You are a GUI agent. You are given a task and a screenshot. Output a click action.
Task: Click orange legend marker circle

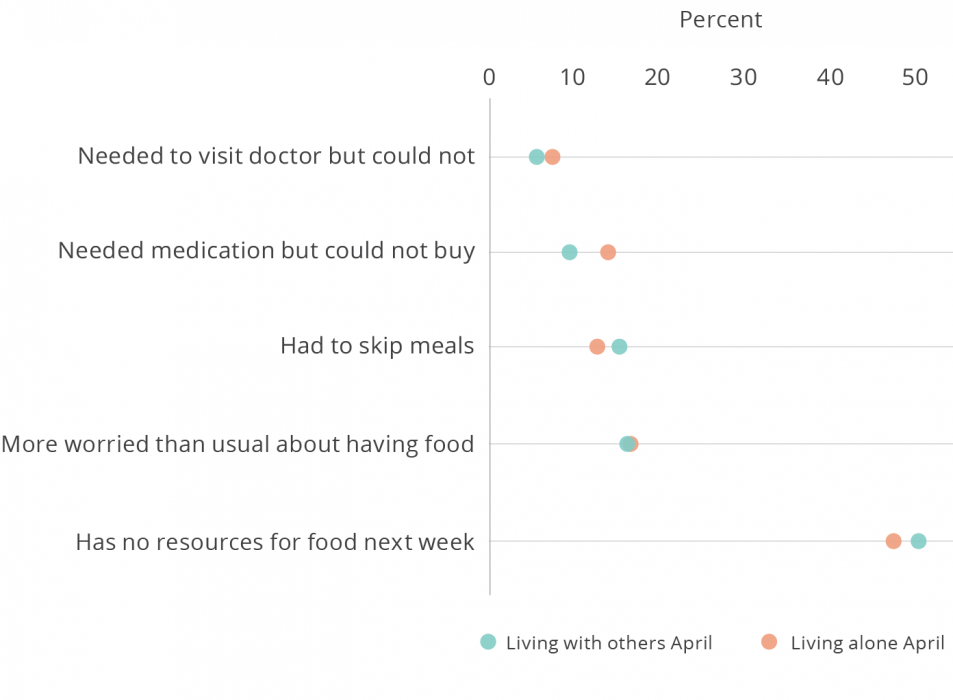coord(768,642)
